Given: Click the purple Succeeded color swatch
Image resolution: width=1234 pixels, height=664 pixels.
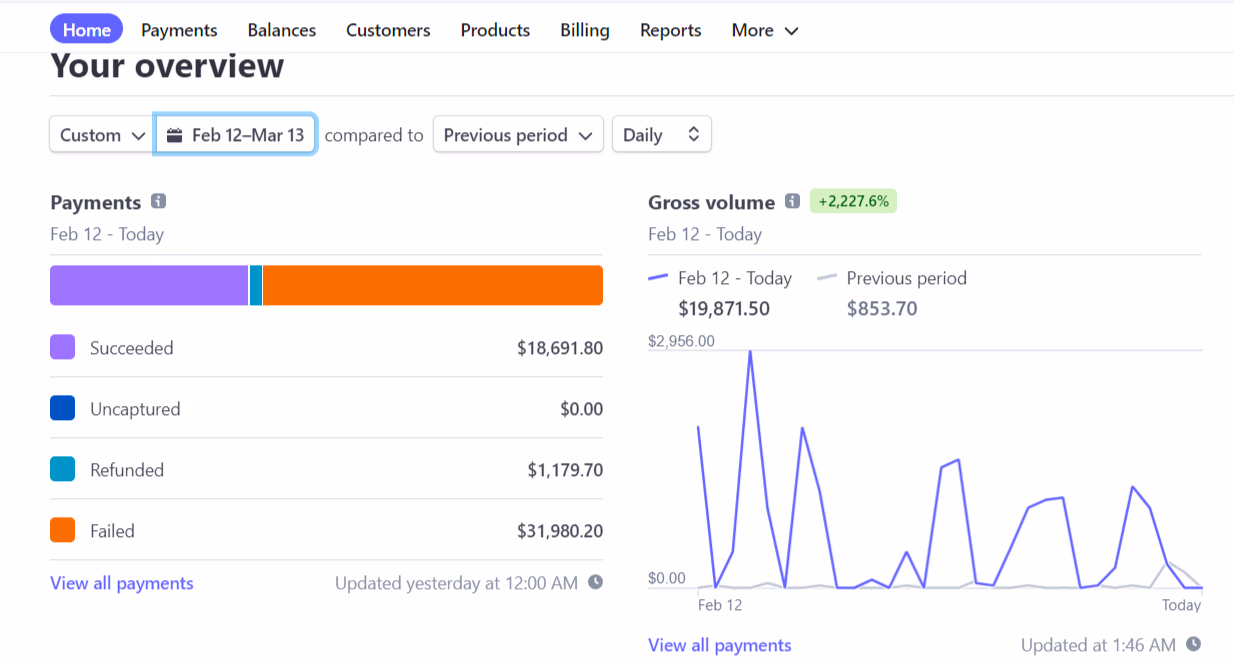Looking at the screenshot, I should [x=63, y=347].
